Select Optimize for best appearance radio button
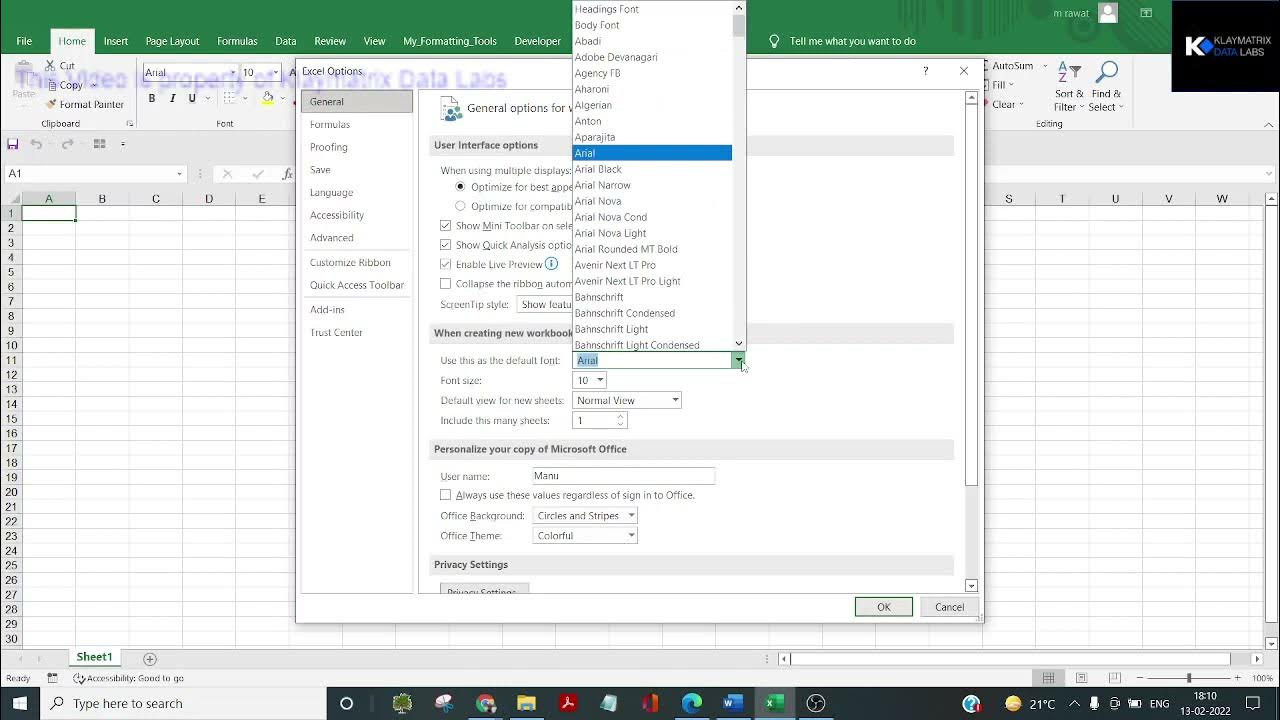The width and height of the screenshot is (1280, 720). 460,187
